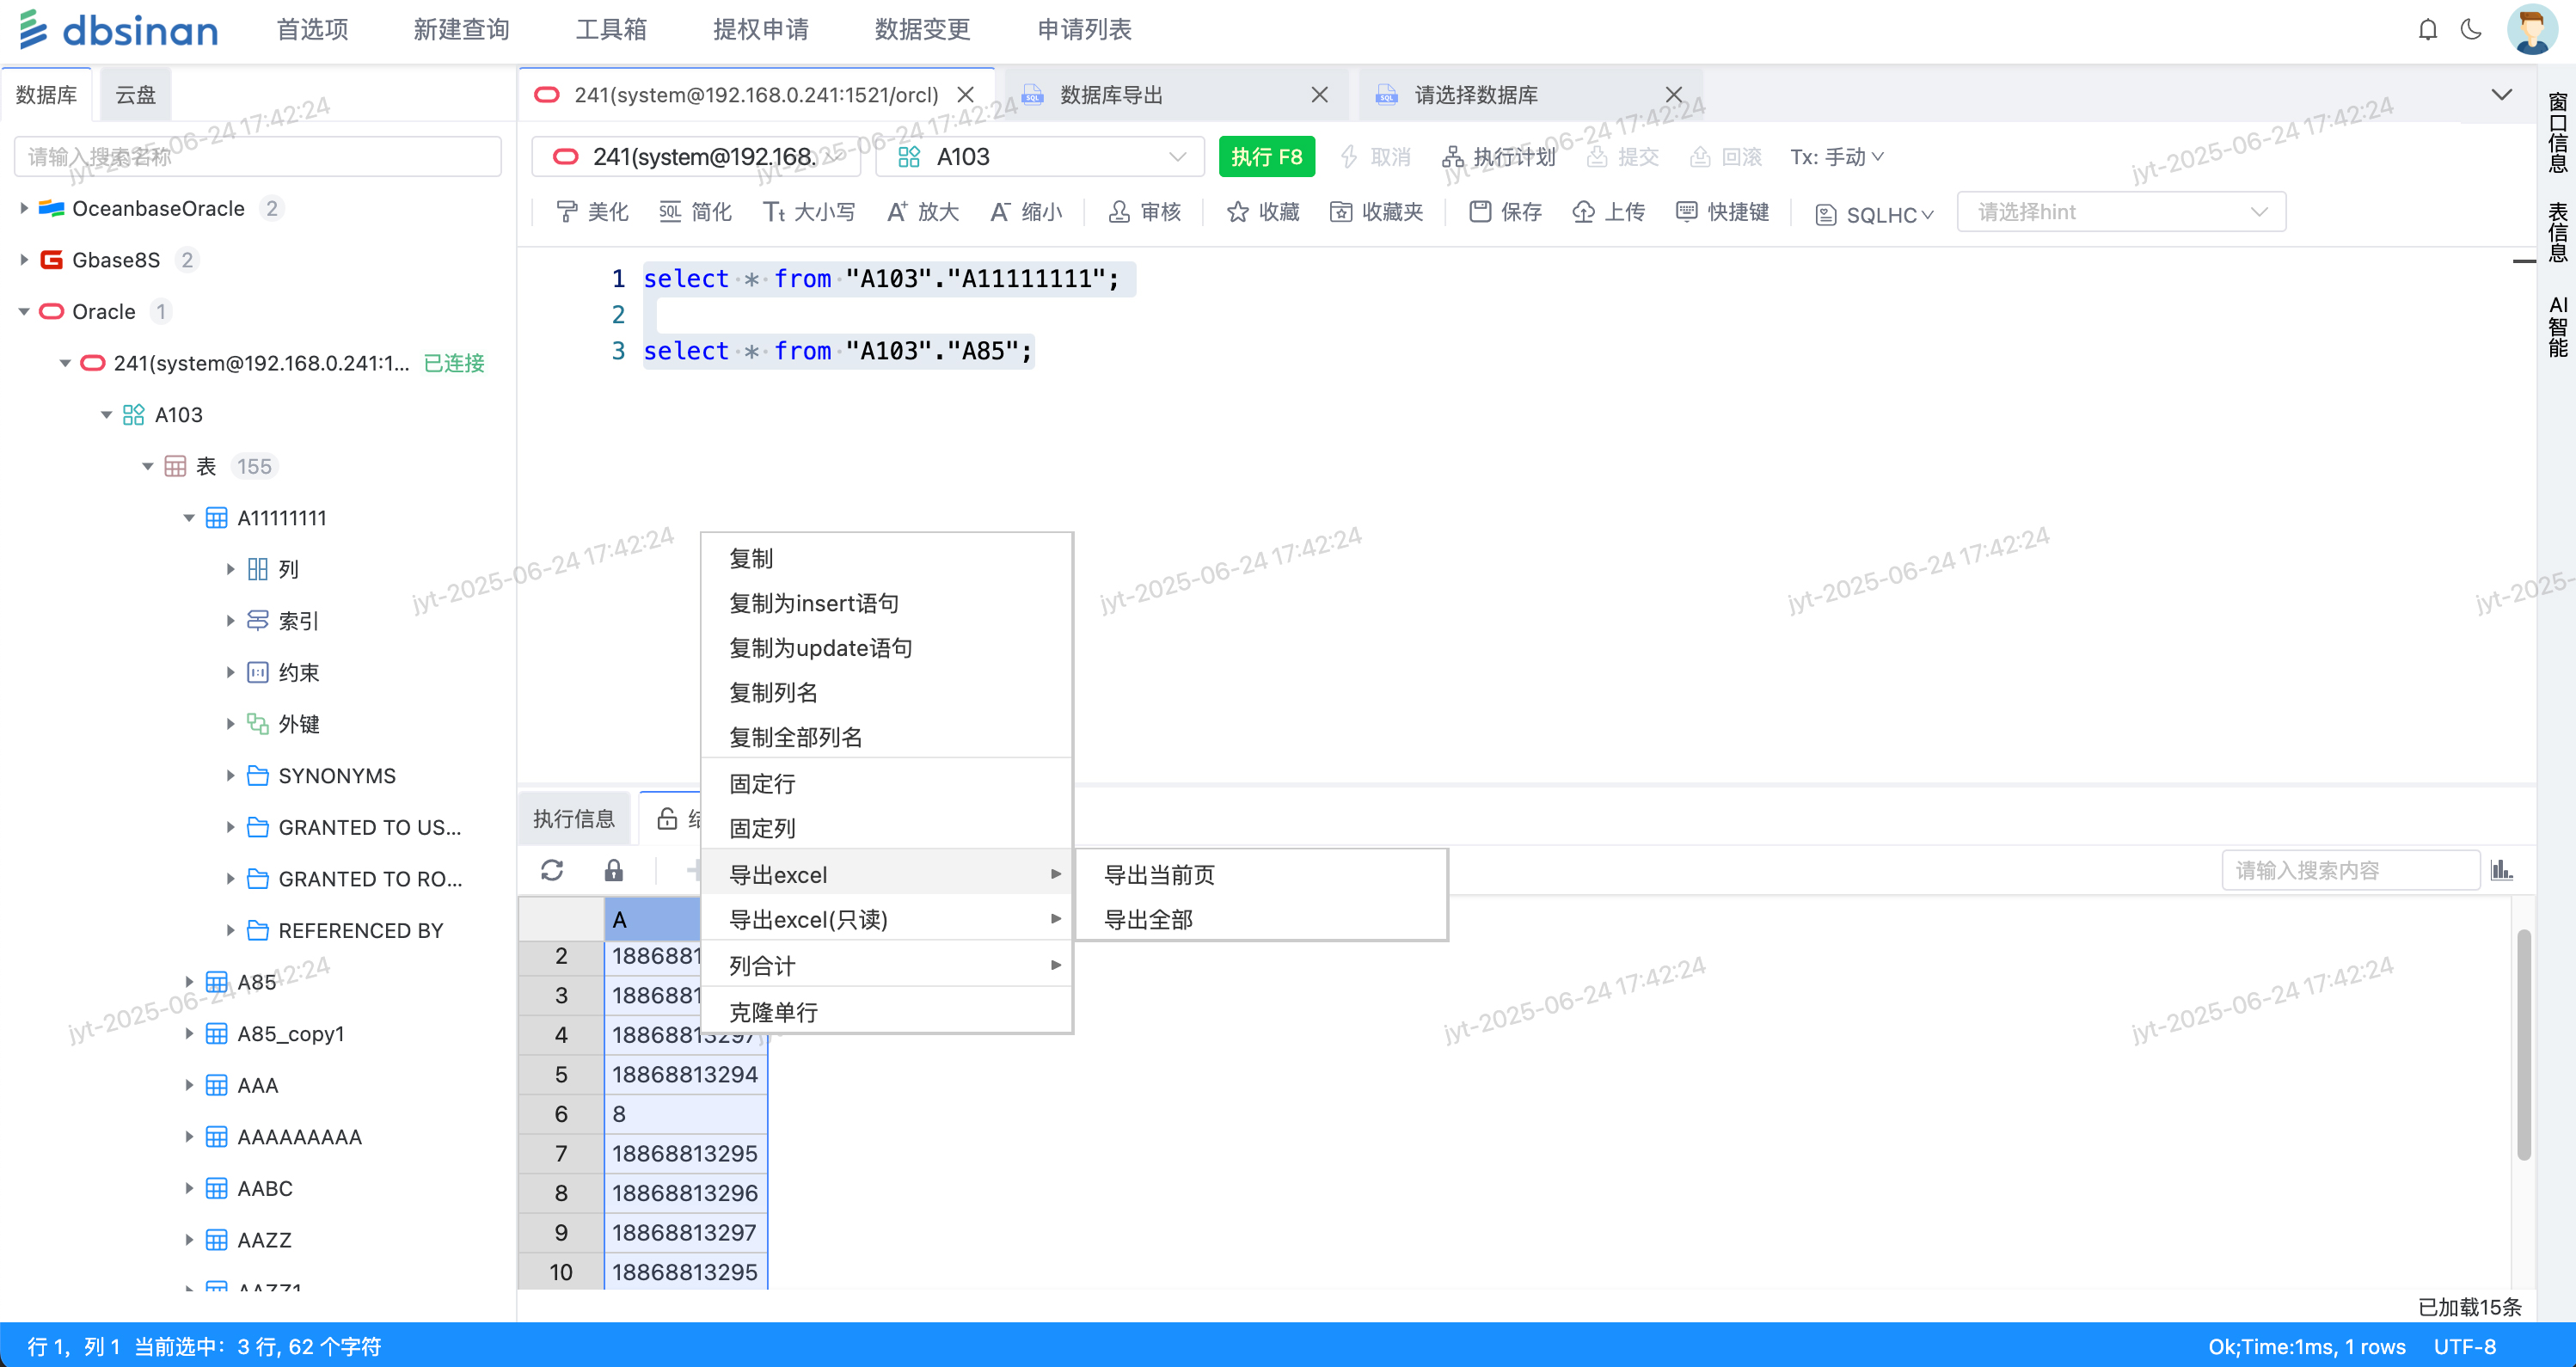The width and height of the screenshot is (2576, 1367).
Task: Expand the OceanbaseOracle tree node
Action: [x=24, y=208]
